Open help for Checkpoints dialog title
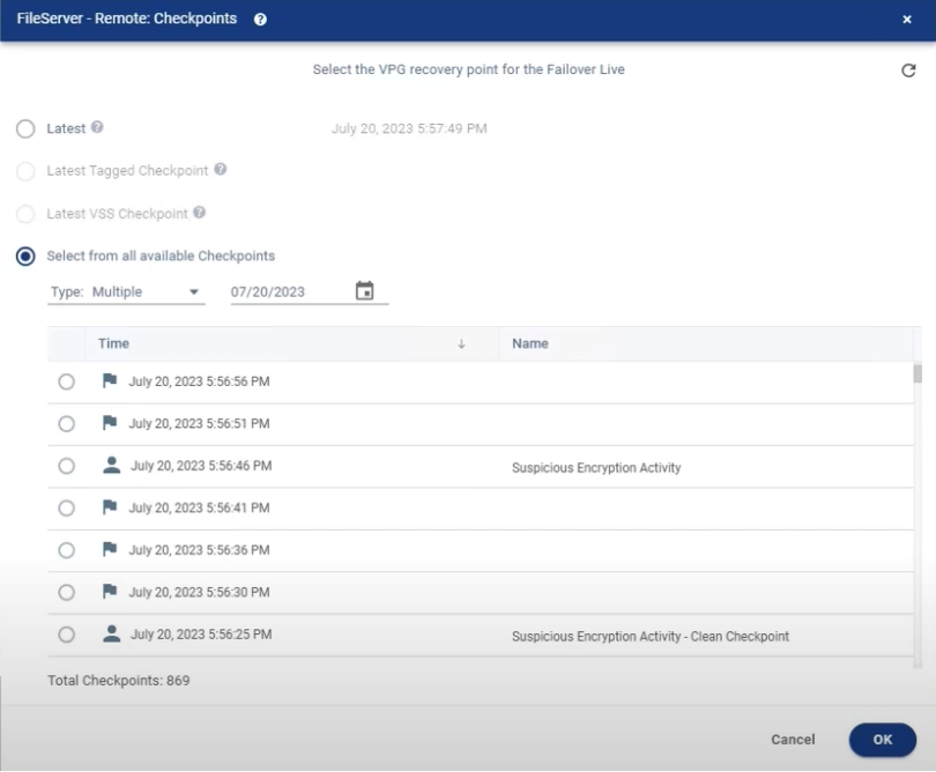Image resolution: width=936 pixels, height=772 pixels. (260, 19)
